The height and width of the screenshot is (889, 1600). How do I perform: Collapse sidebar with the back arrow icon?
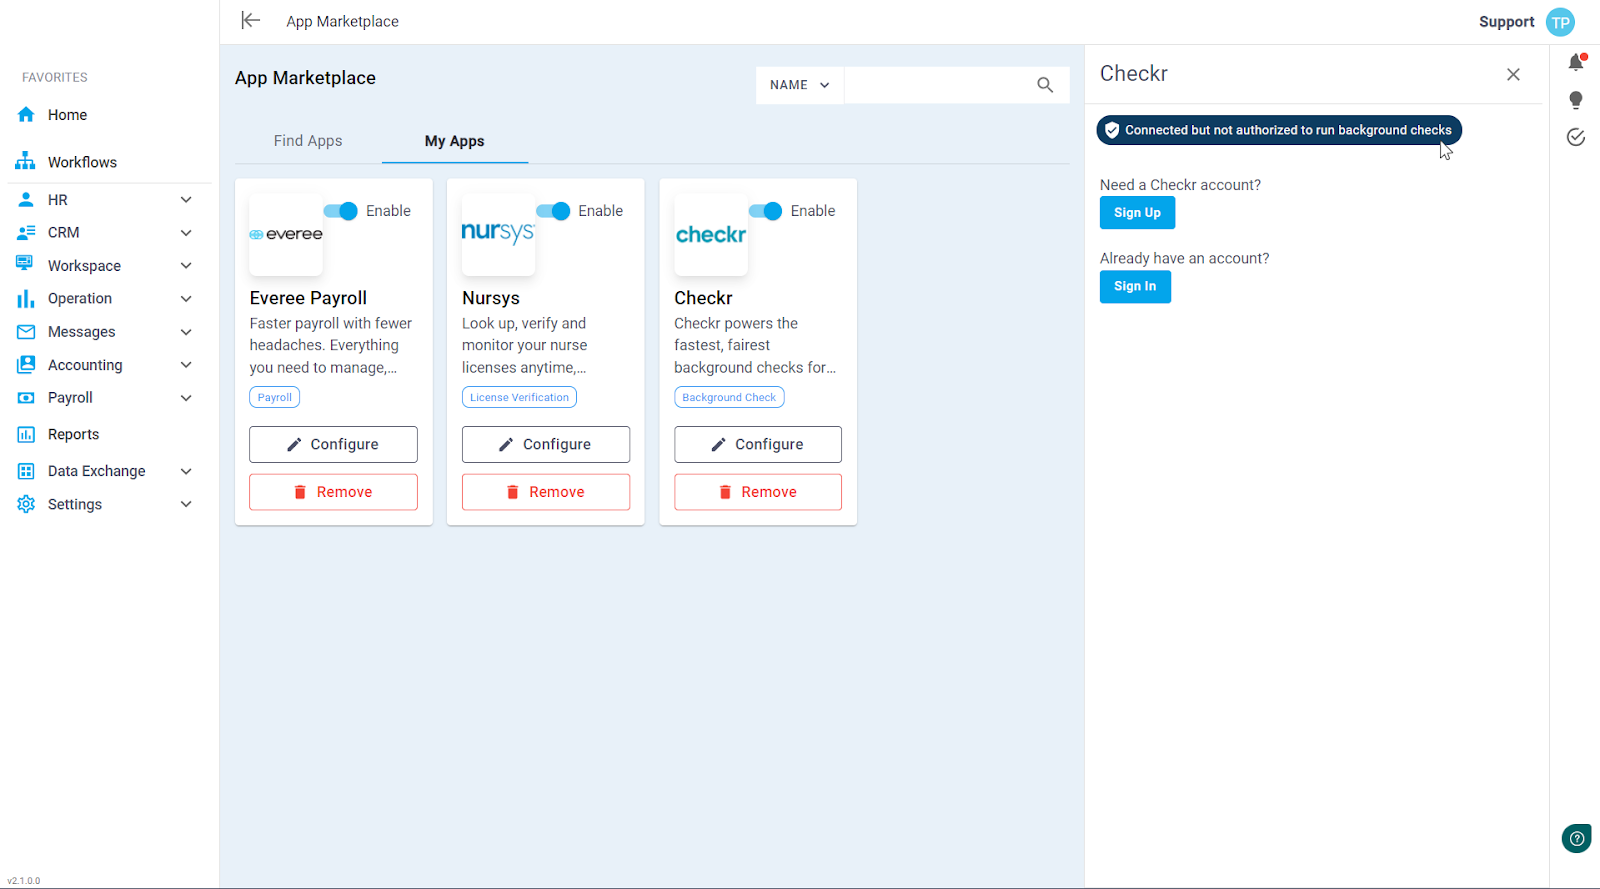250,20
